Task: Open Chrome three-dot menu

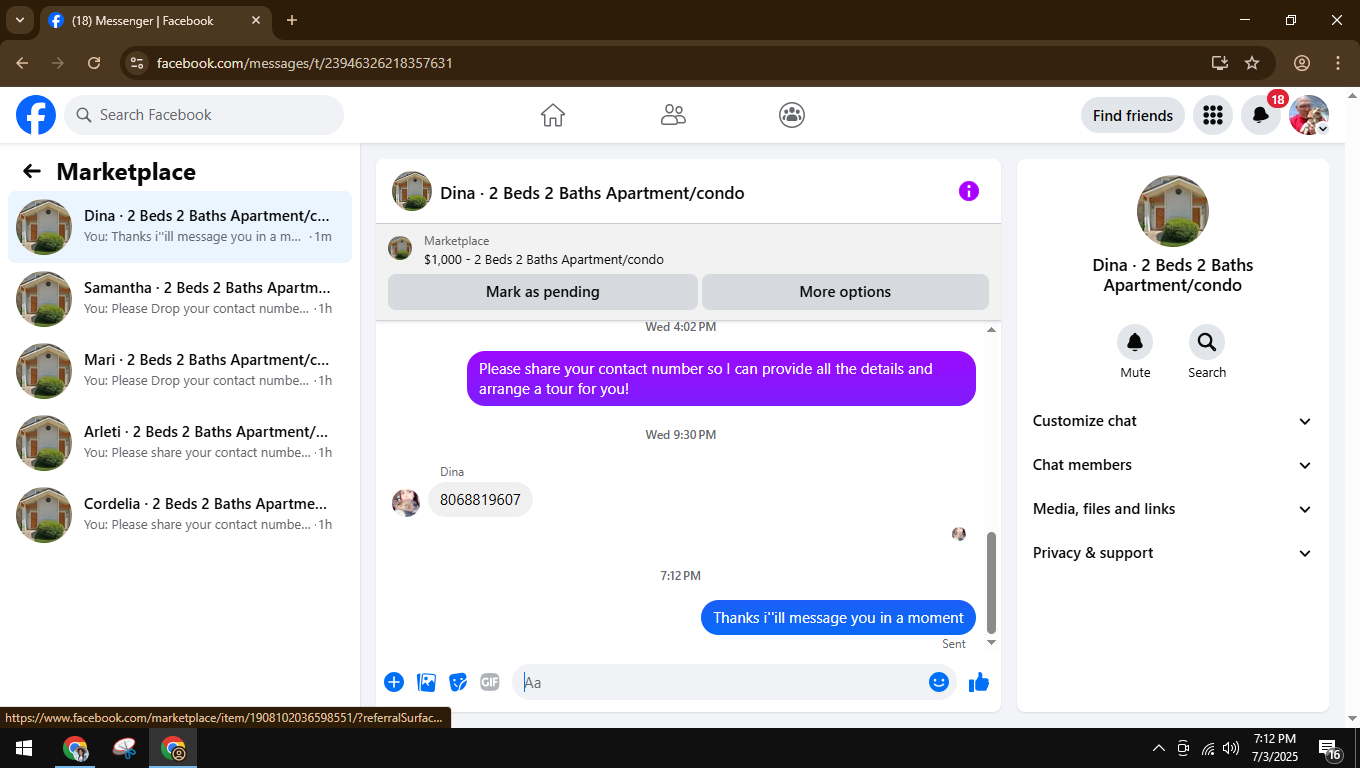Action: point(1338,63)
